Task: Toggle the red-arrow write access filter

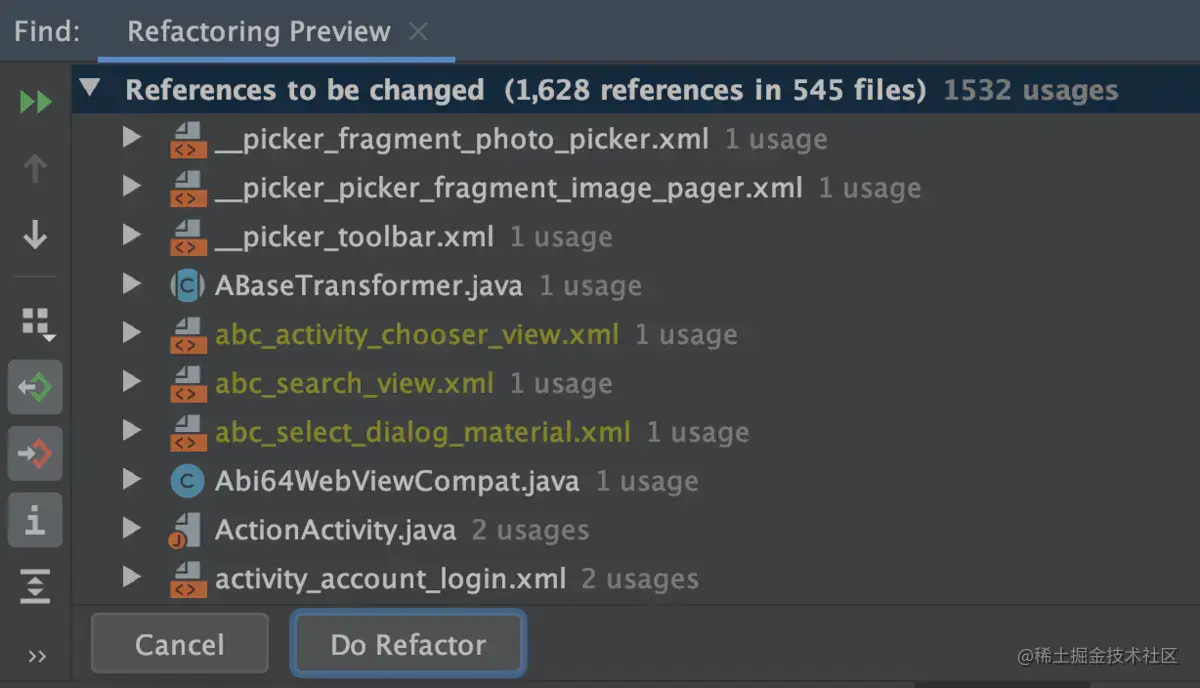Action: [x=36, y=455]
